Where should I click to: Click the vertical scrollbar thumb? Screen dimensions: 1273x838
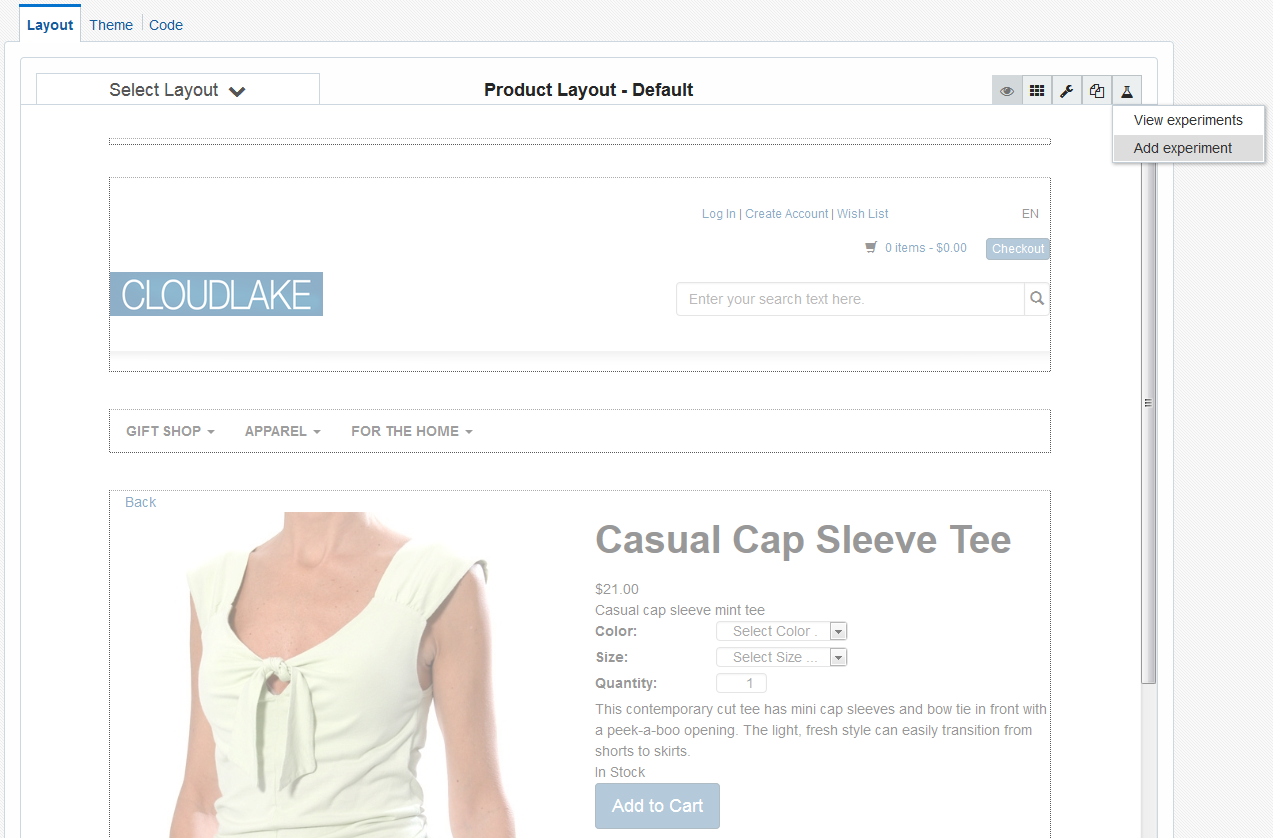(1149, 403)
